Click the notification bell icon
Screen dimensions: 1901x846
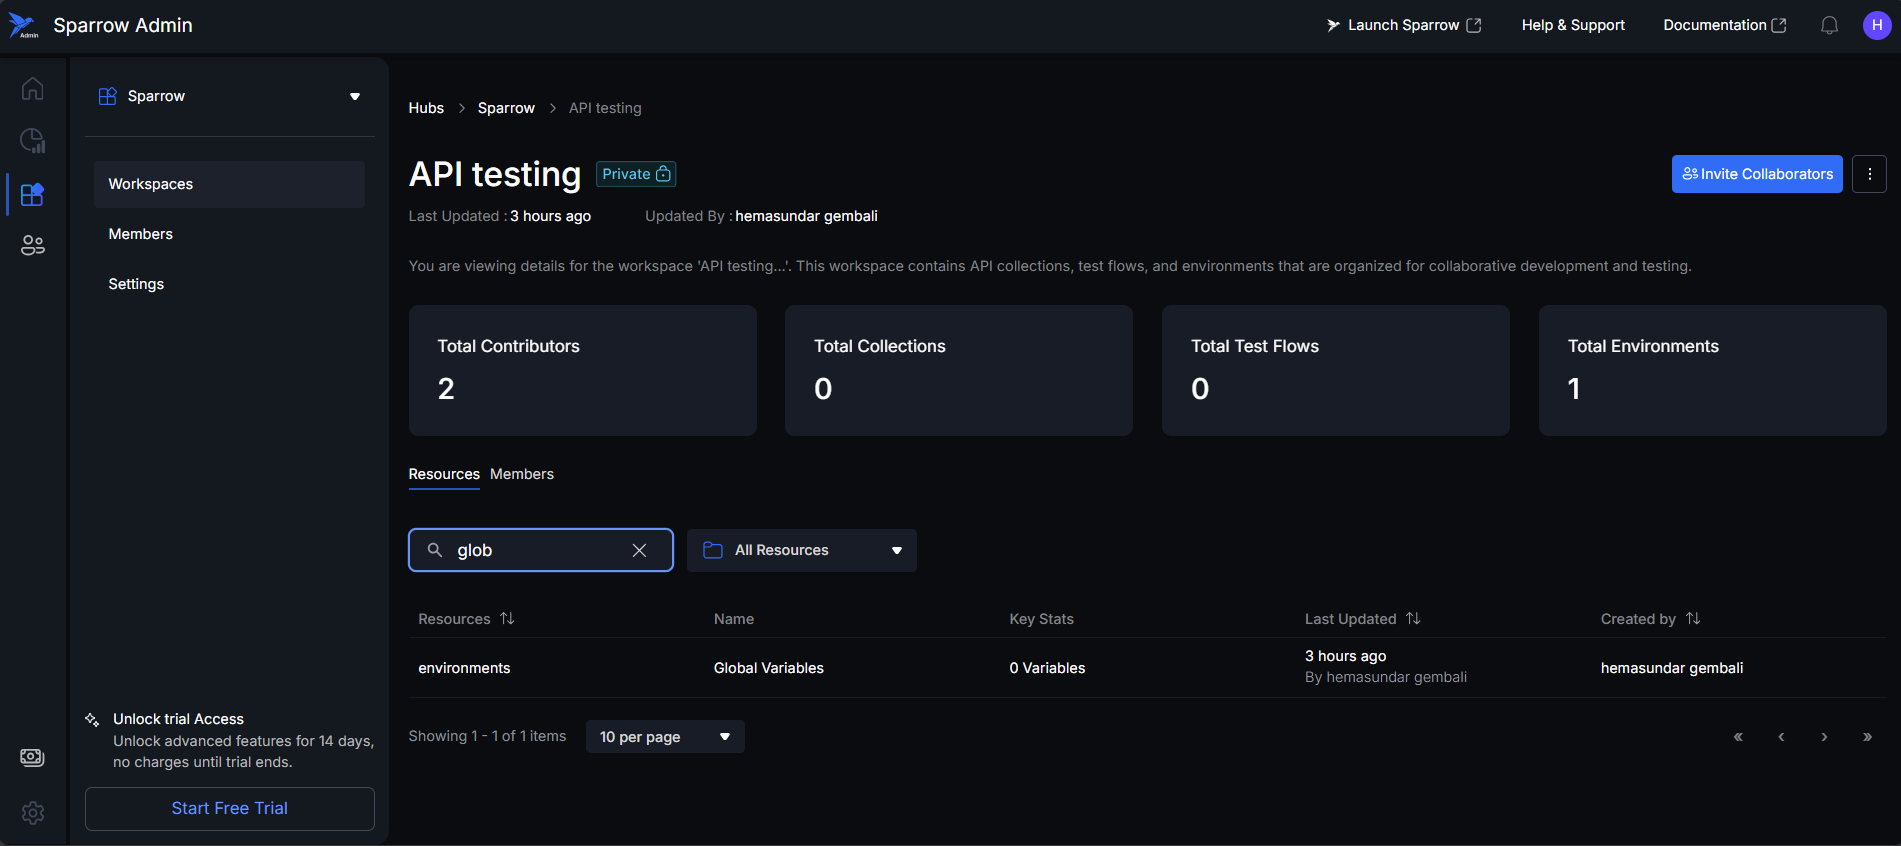coord(1829,25)
